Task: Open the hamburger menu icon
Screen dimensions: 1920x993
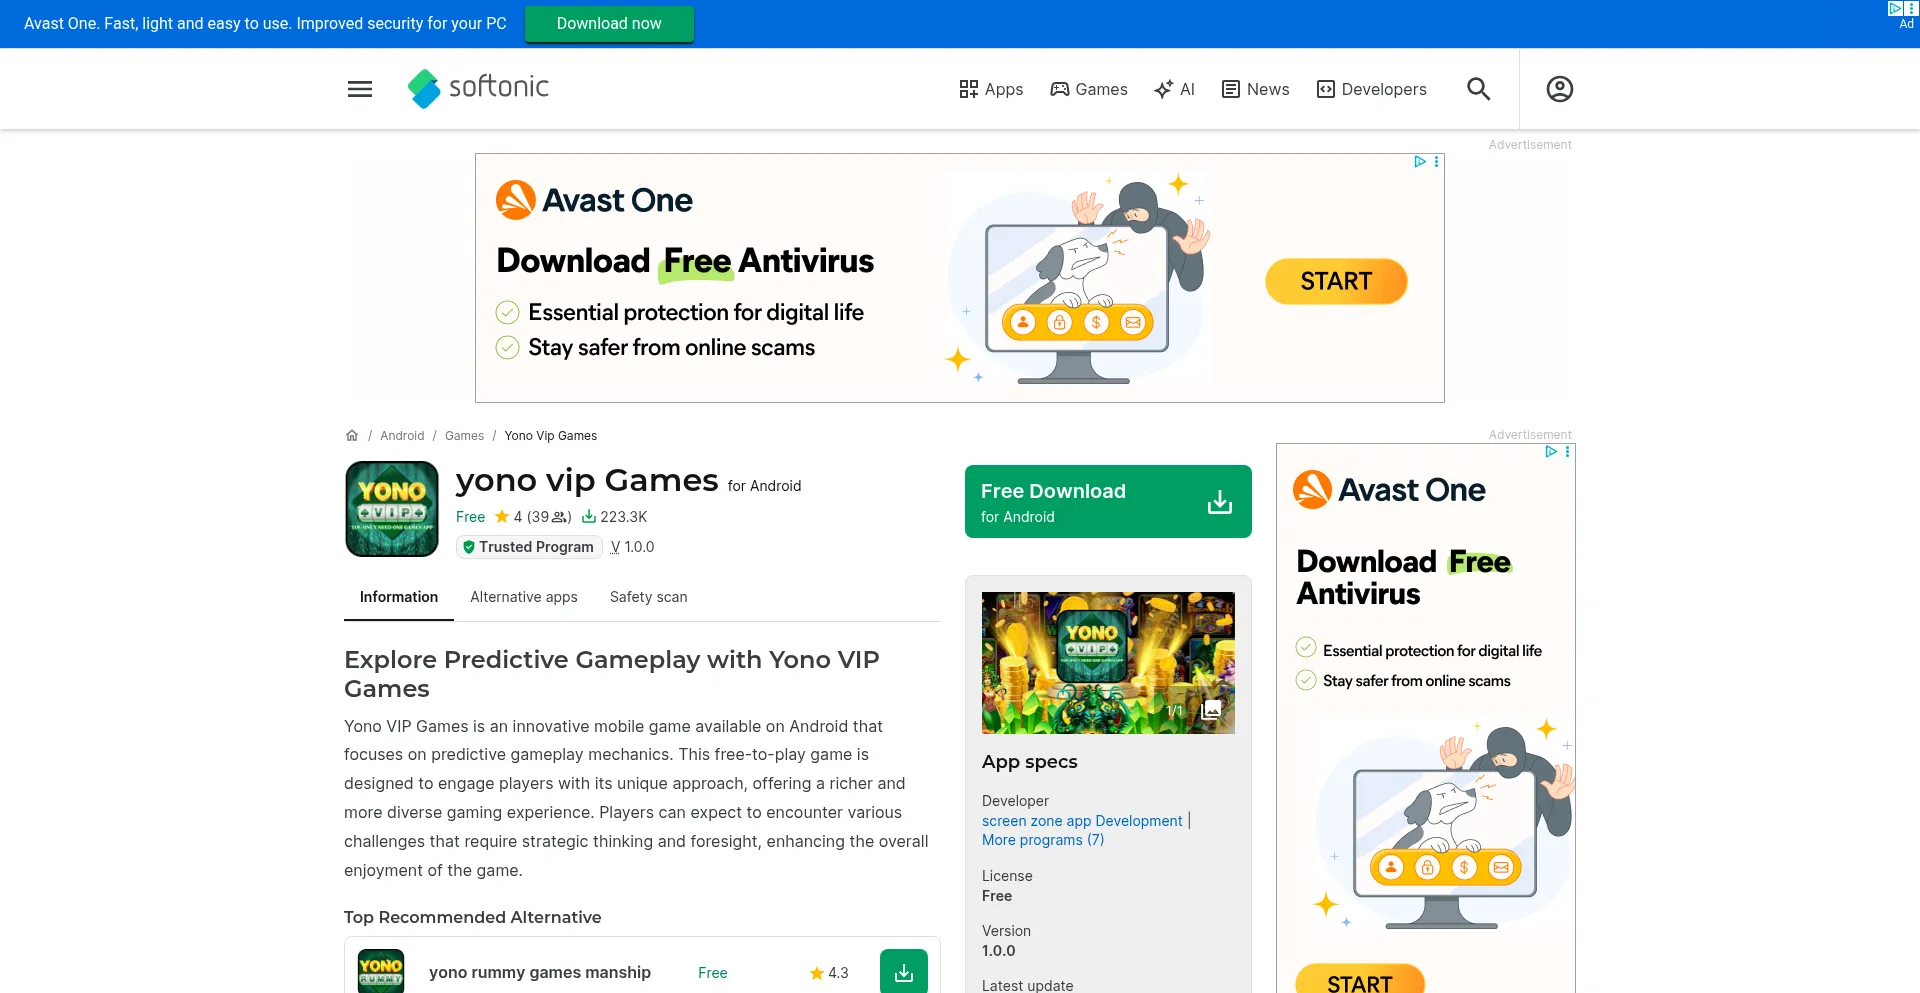Action: coord(360,89)
